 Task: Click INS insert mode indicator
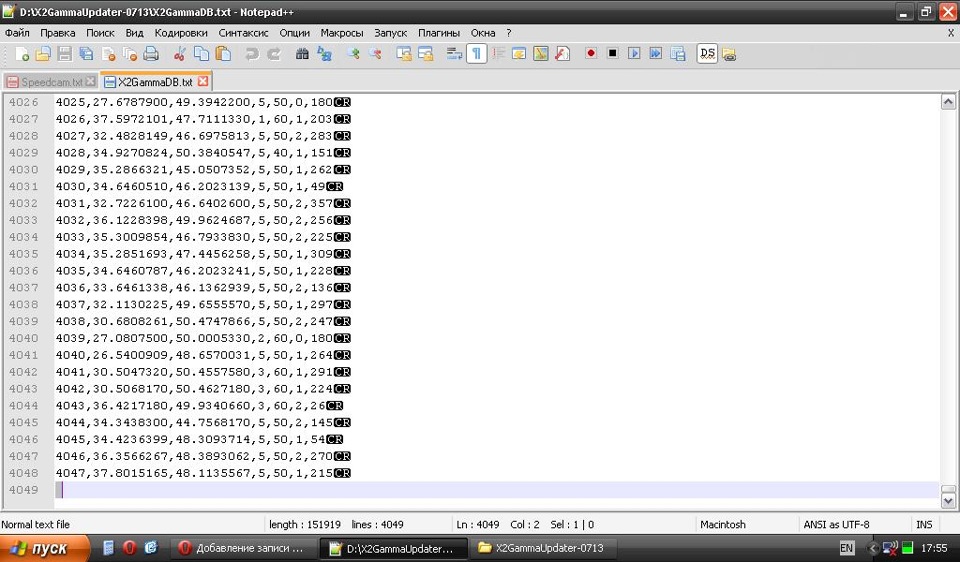(x=924, y=525)
